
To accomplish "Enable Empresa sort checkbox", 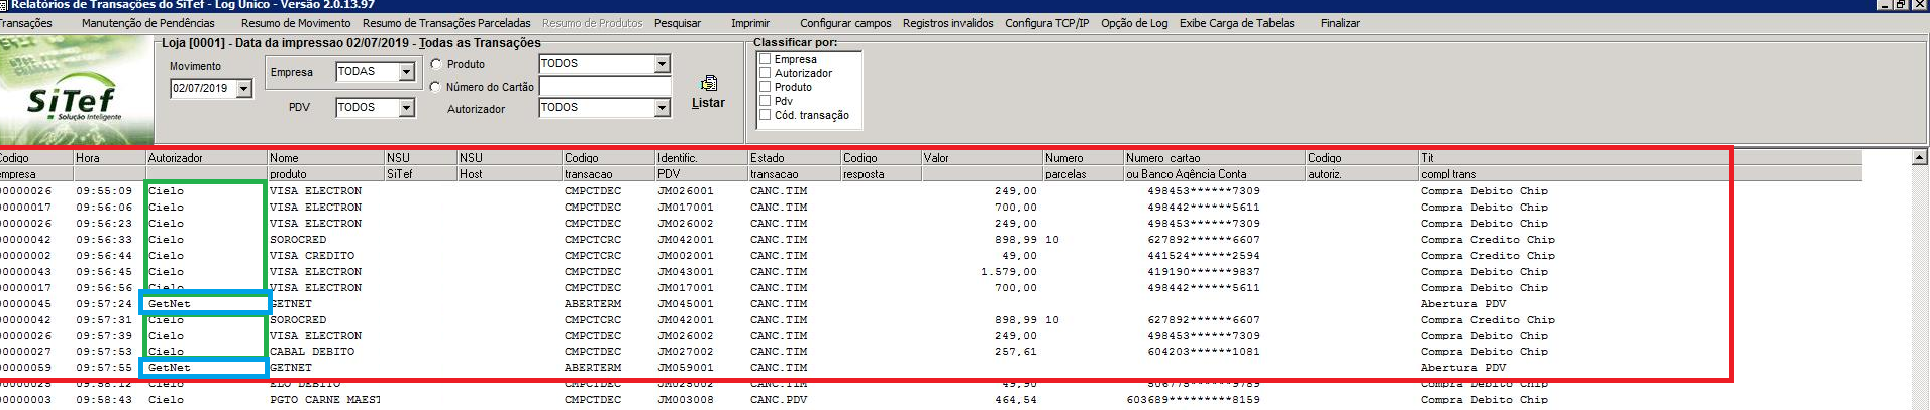I will (765, 59).
